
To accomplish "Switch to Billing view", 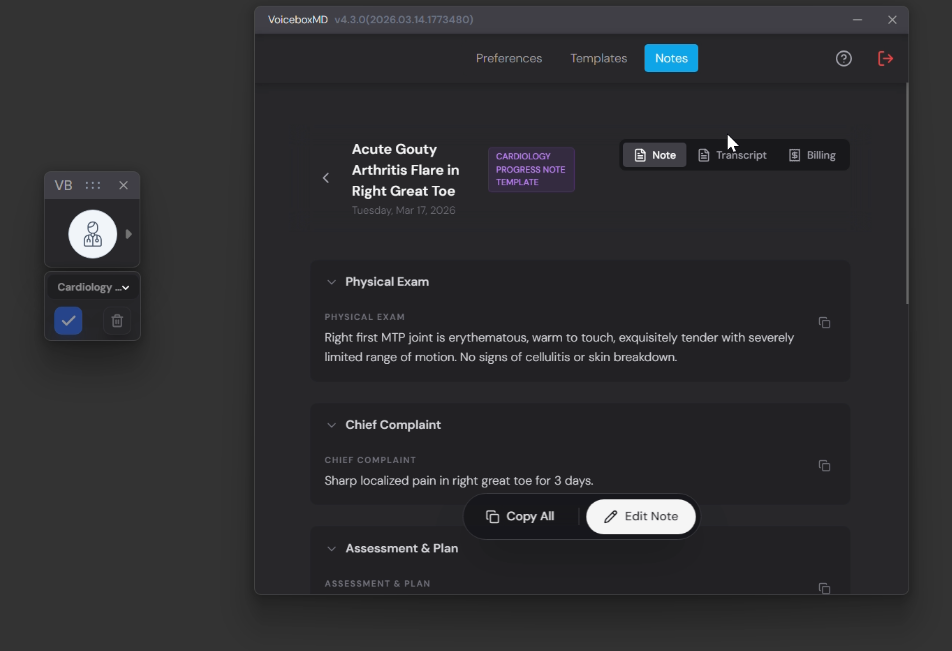I will [811, 155].
